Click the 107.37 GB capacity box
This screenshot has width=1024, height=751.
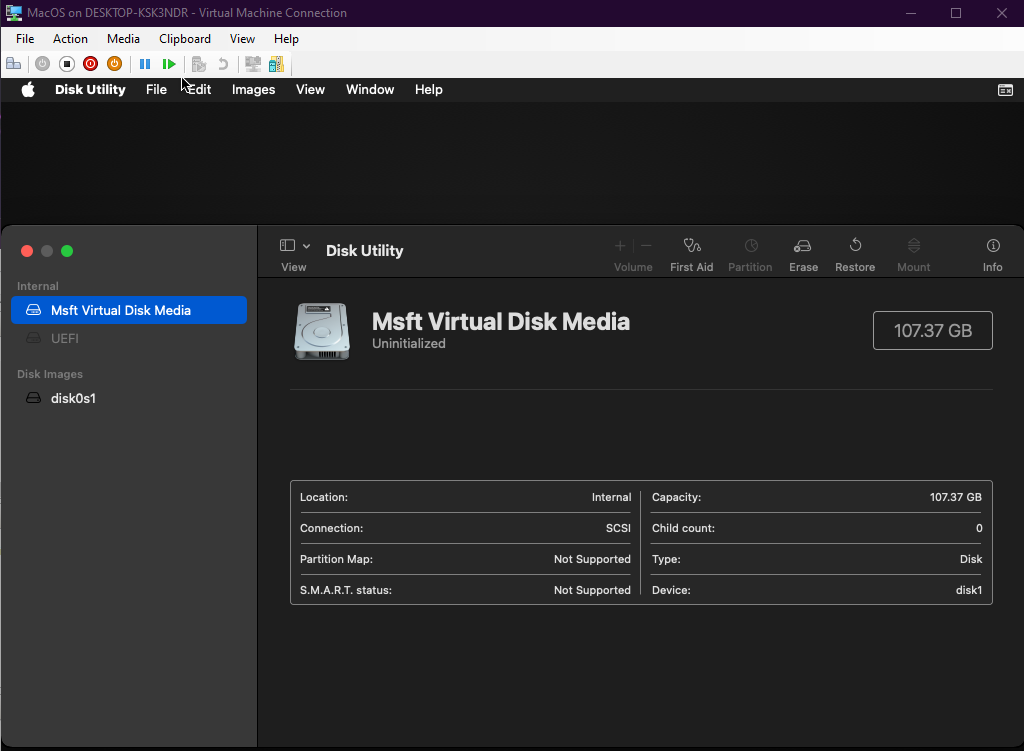pos(932,331)
